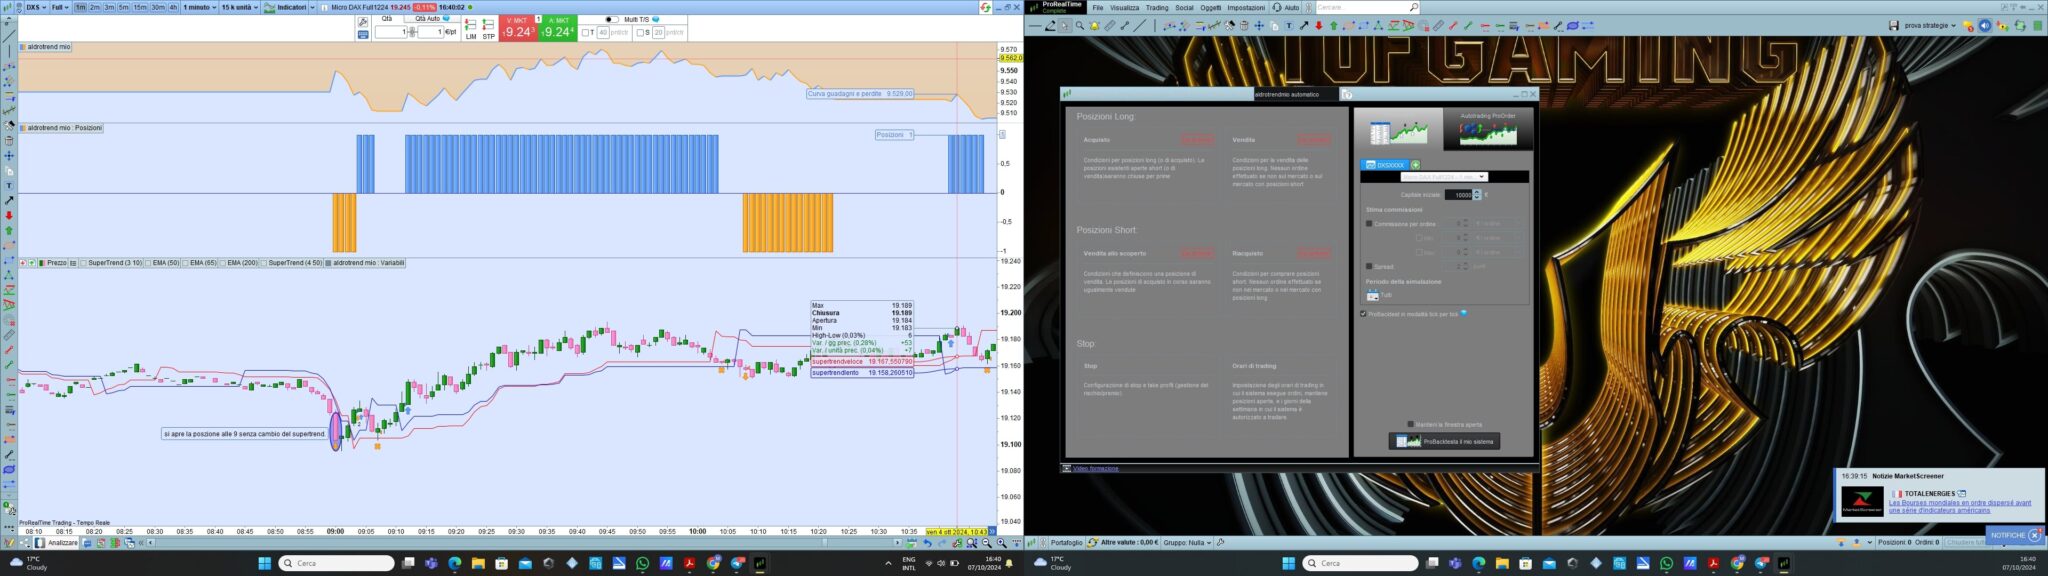Screen dimensions: 2048x576
Task: Click ProBacktesta il mio sistema button
Action: 1444,441
